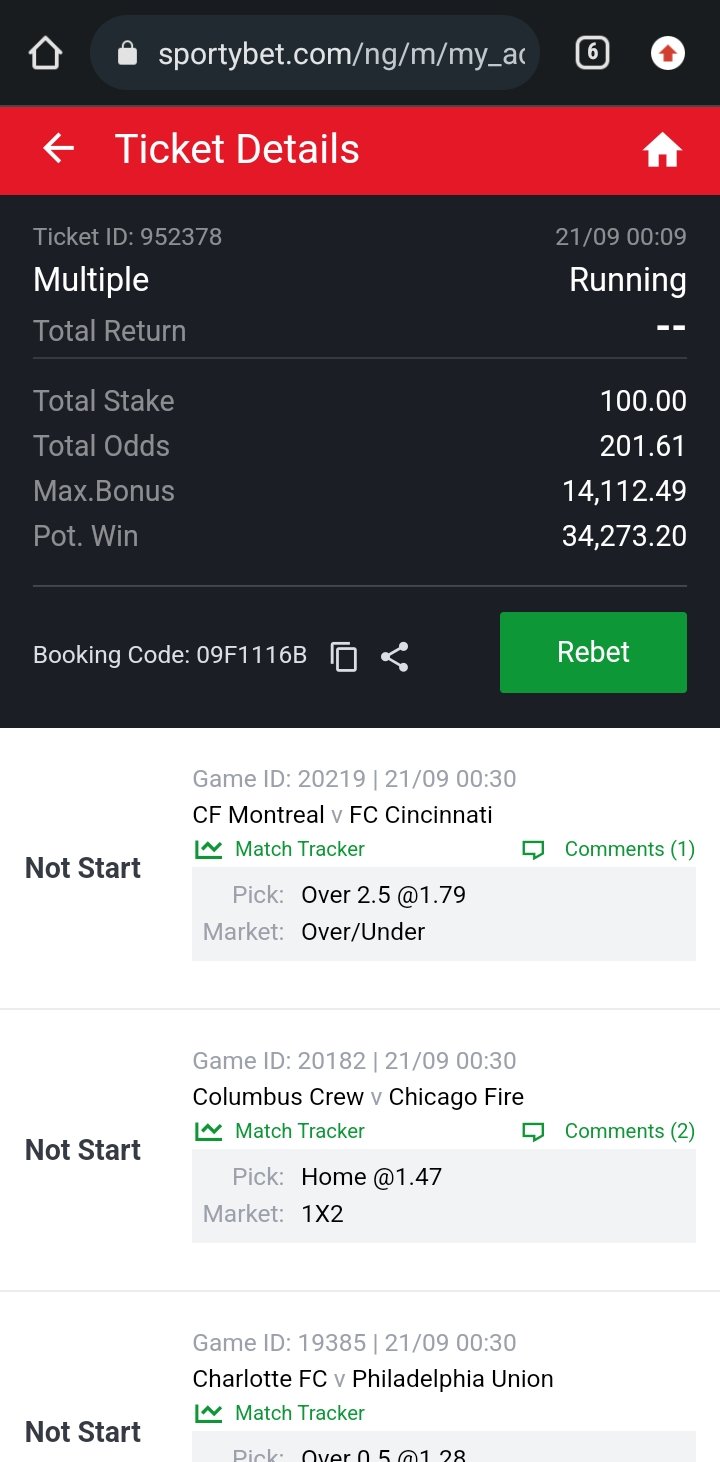Open Match Tracker for CF Montreal game

point(299,849)
